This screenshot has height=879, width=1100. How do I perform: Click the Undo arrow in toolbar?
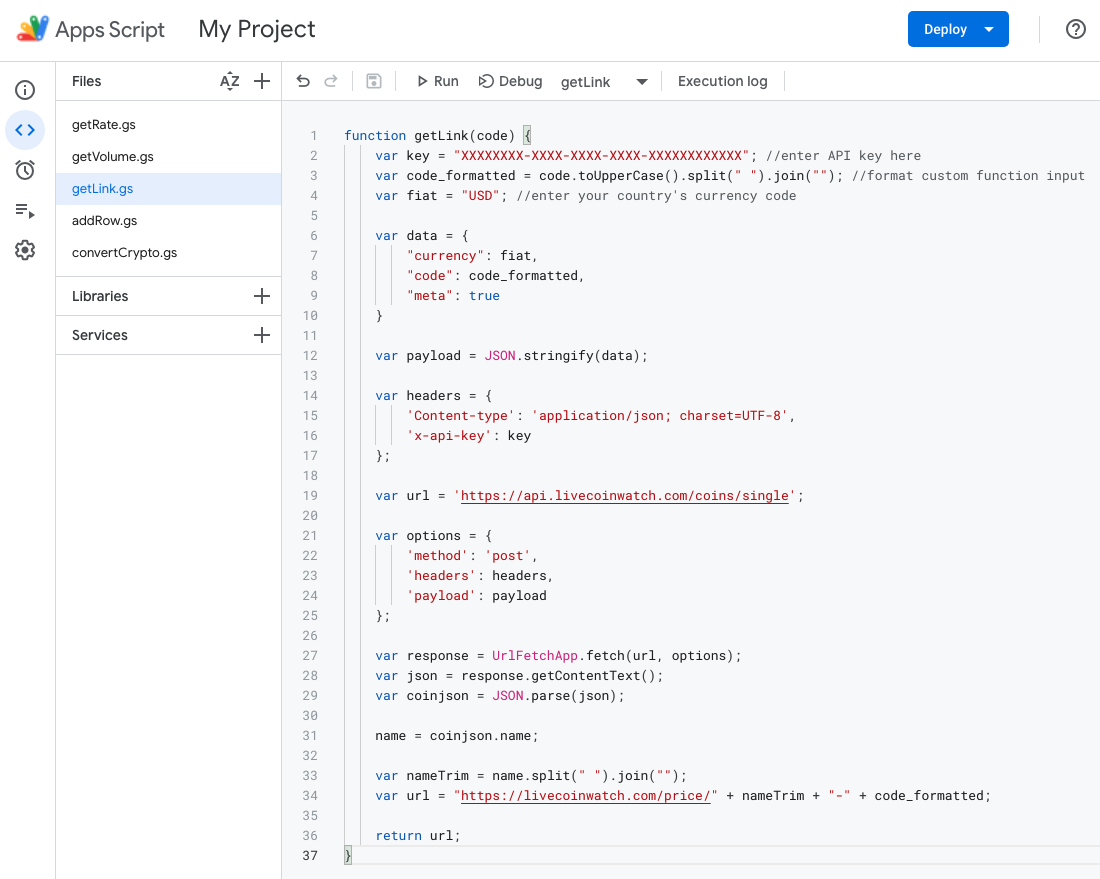tap(303, 82)
